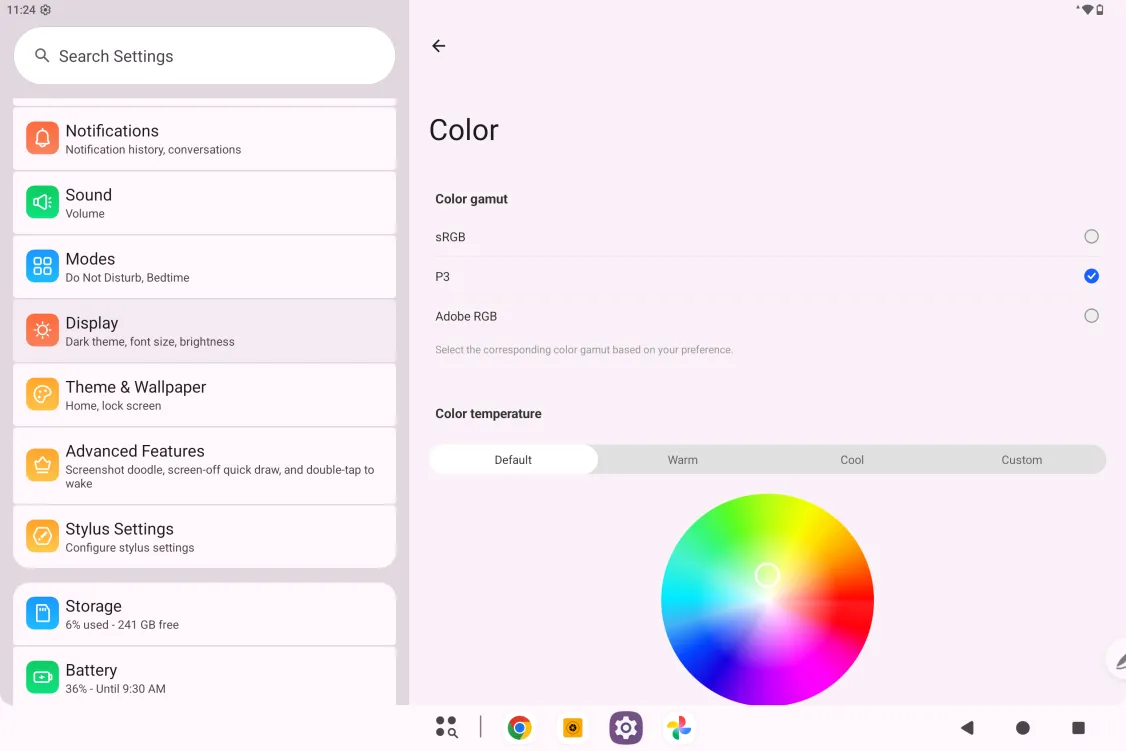Launch Chrome from the taskbar

tap(519, 727)
